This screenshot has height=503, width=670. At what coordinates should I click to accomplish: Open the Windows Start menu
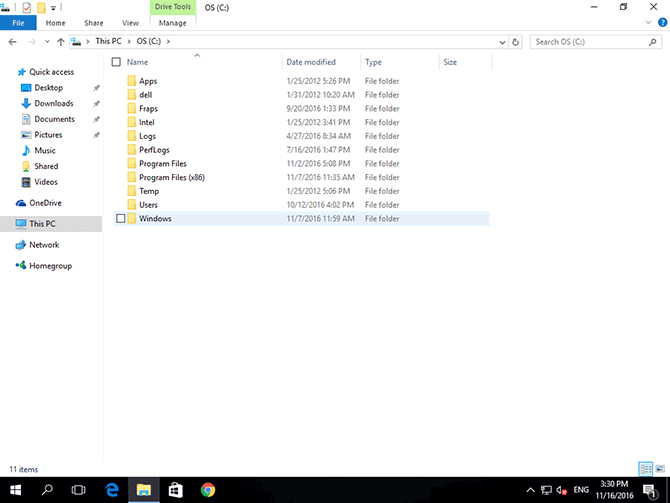coord(15,490)
